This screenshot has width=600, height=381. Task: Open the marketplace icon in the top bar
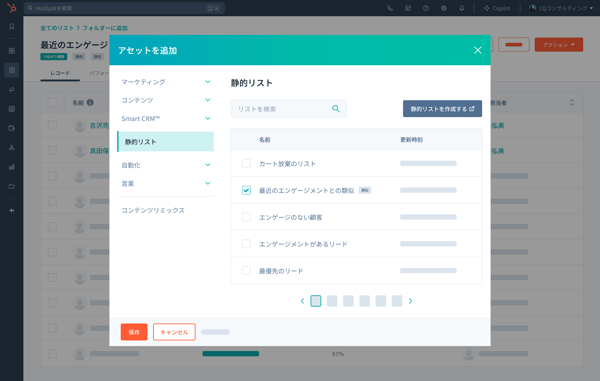tap(408, 8)
